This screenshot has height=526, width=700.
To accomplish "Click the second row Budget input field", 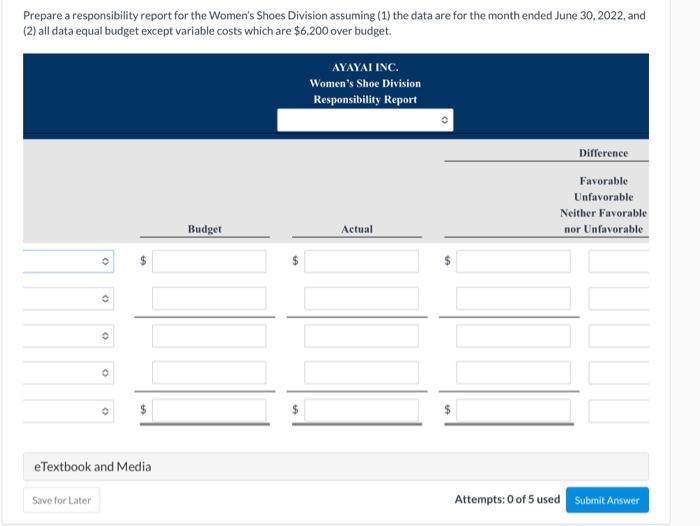I will (209, 298).
